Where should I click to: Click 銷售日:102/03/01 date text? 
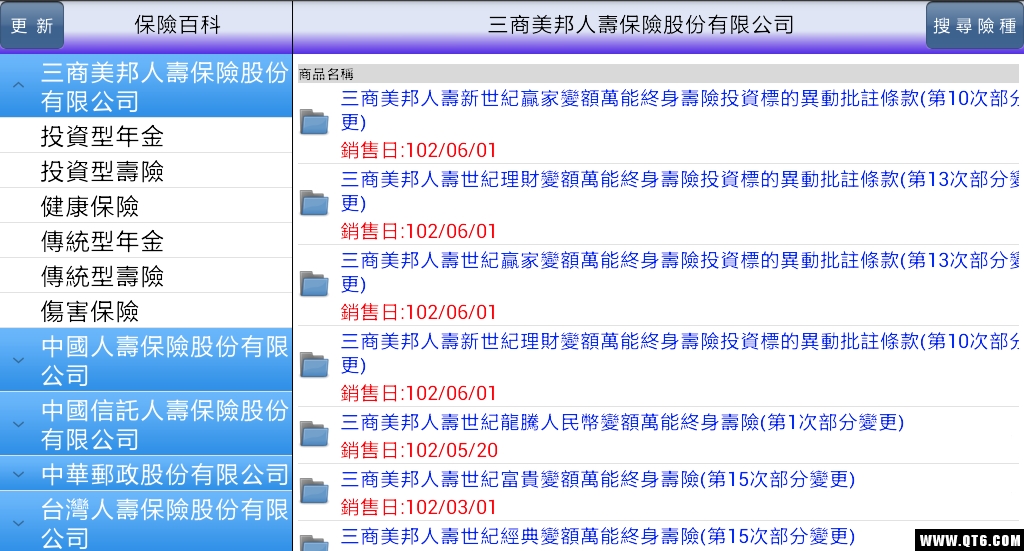pyautogui.click(x=419, y=507)
